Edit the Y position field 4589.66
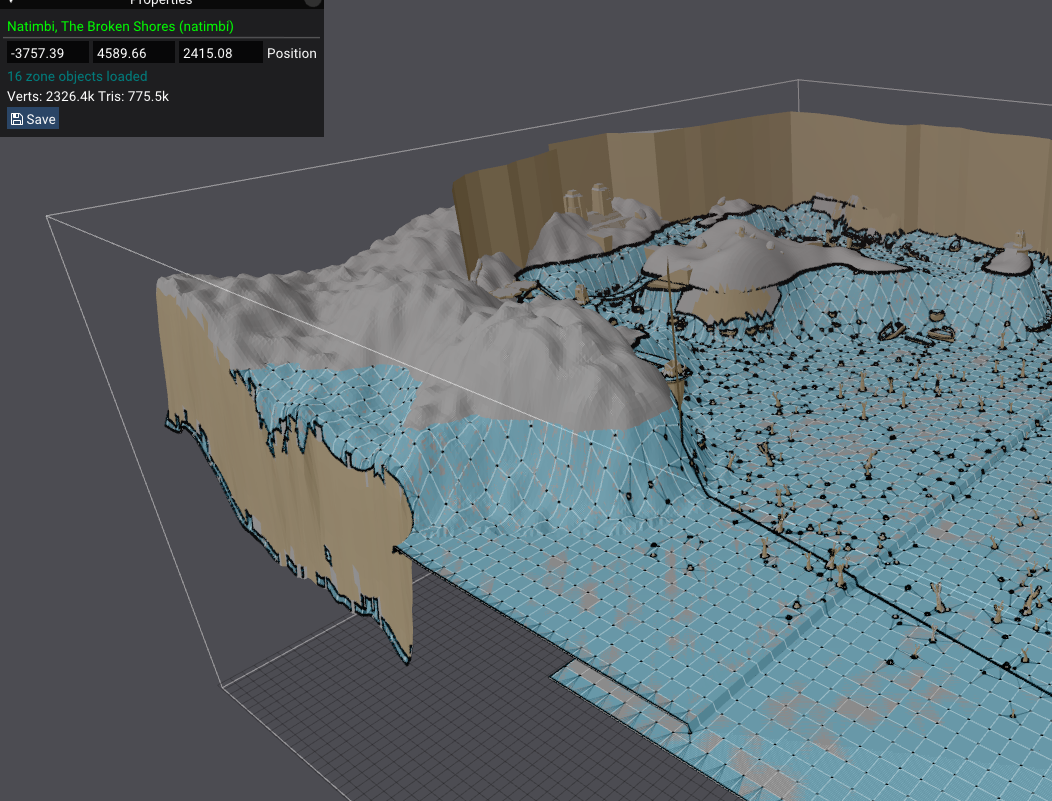The height and width of the screenshot is (801, 1052). point(133,53)
